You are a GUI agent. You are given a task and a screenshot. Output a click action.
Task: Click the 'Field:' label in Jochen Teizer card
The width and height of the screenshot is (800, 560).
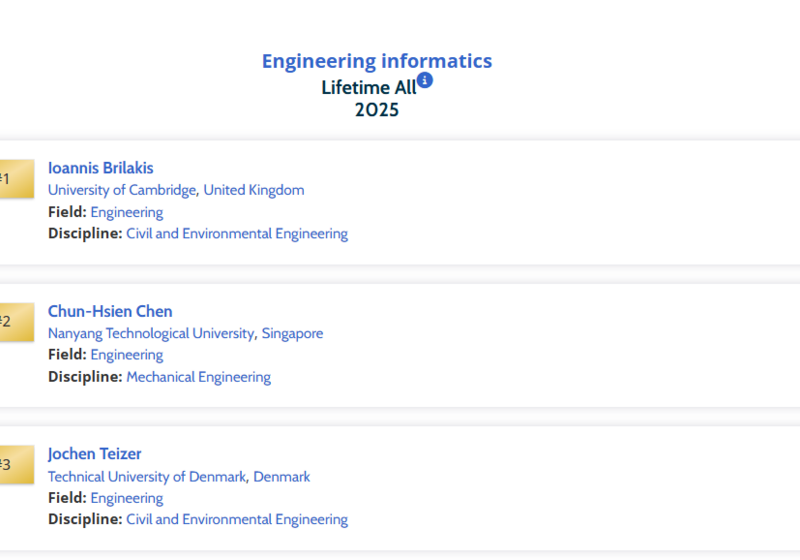click(x=67, y=497)
